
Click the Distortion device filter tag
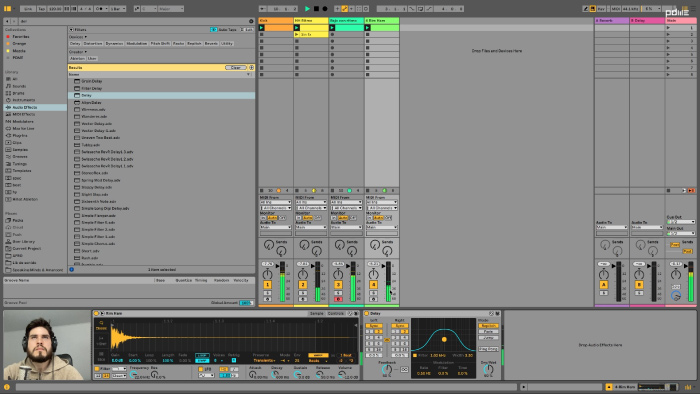(x=93, y=44)
